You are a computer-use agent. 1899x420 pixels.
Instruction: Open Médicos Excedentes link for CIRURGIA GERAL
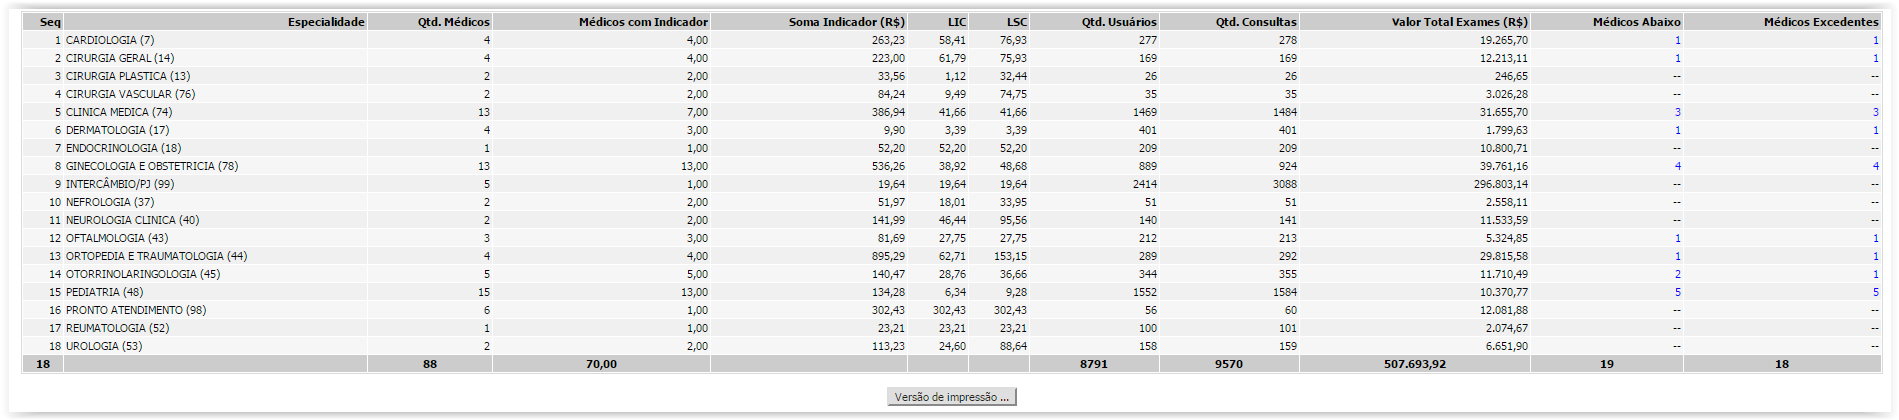coord(1875,58)
